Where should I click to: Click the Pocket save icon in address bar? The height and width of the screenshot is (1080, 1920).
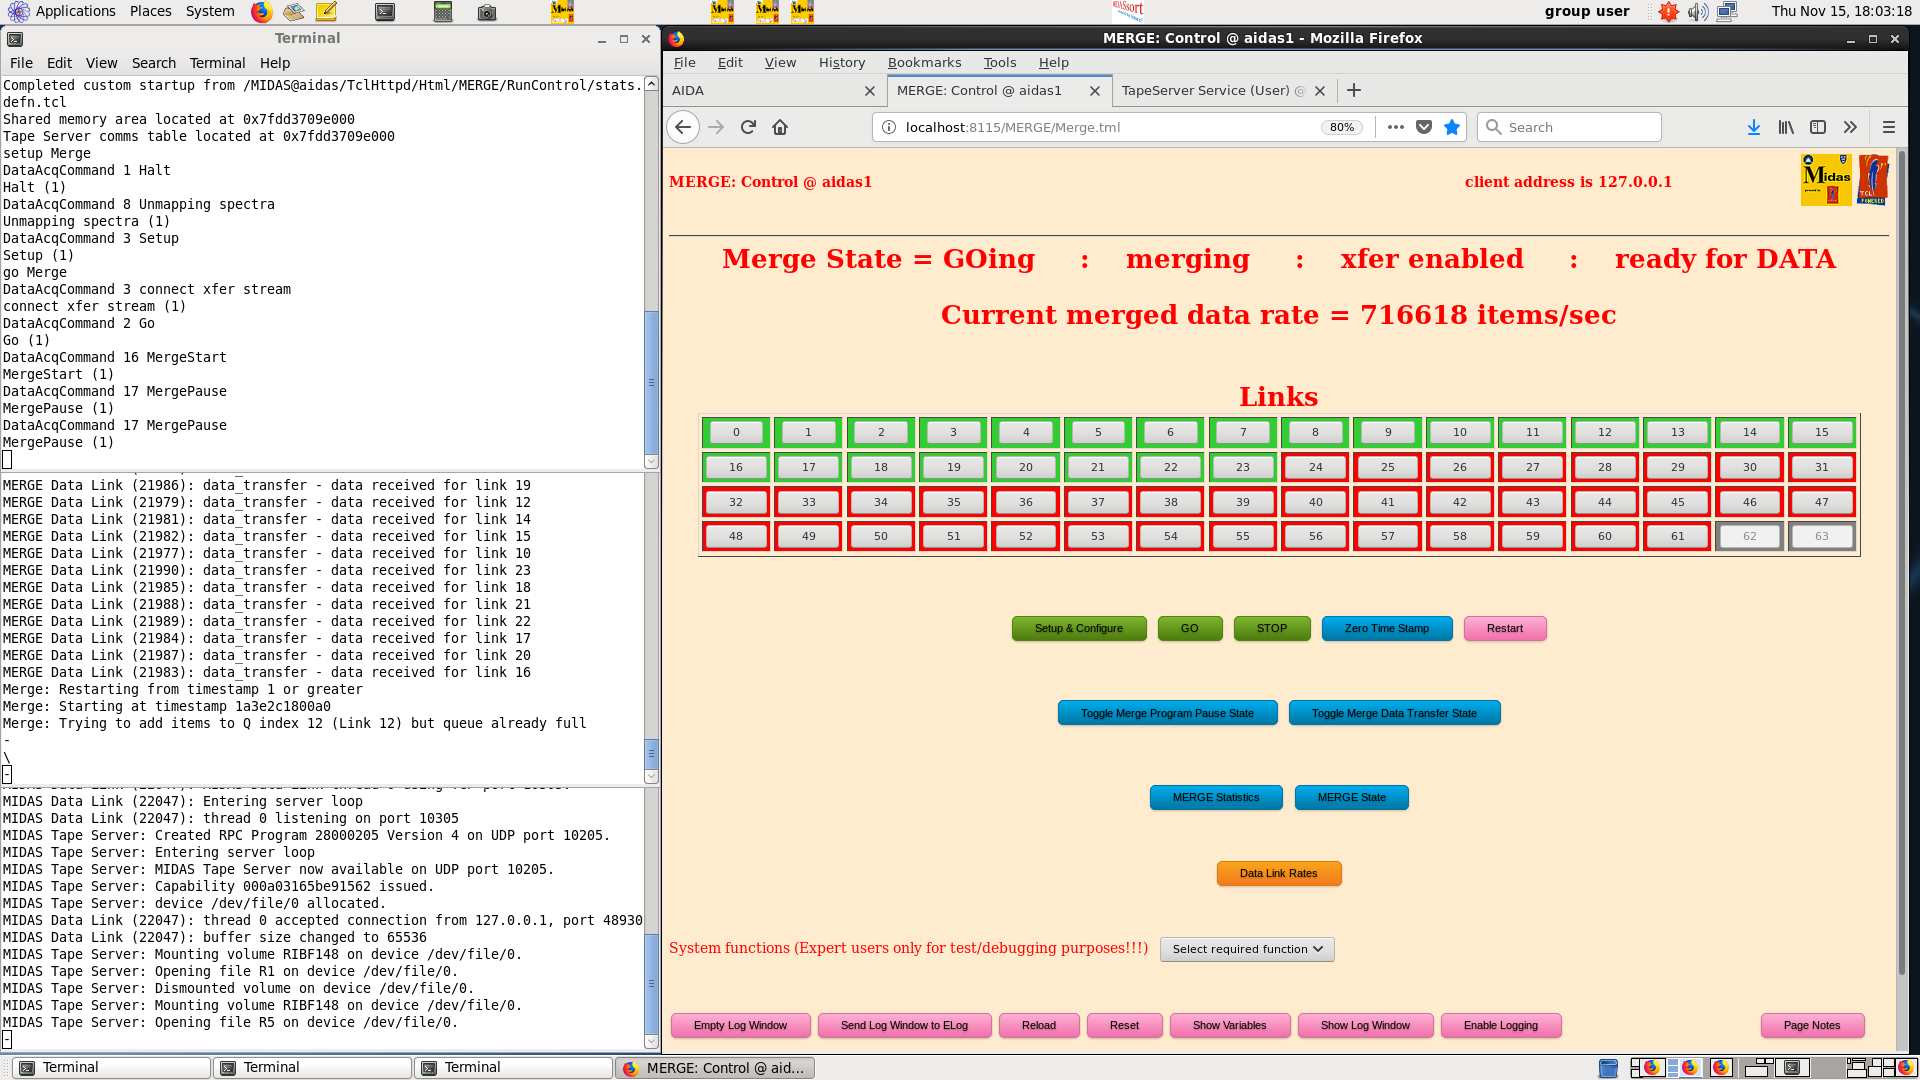1424,127
